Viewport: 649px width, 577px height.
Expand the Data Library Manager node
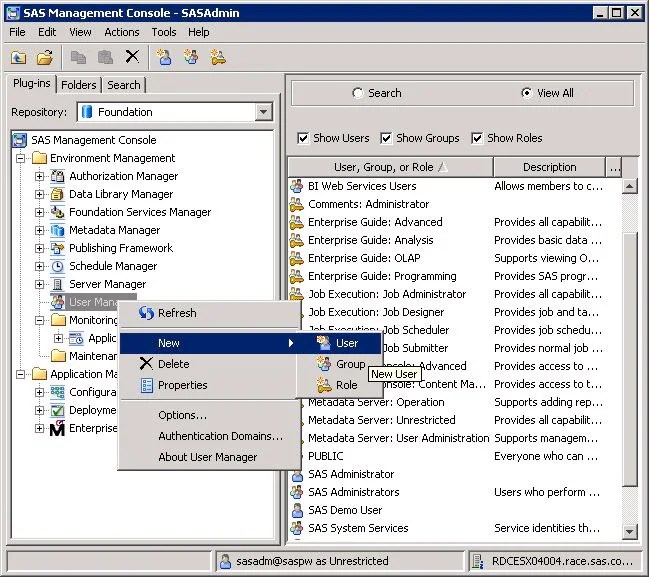(39, 194)
